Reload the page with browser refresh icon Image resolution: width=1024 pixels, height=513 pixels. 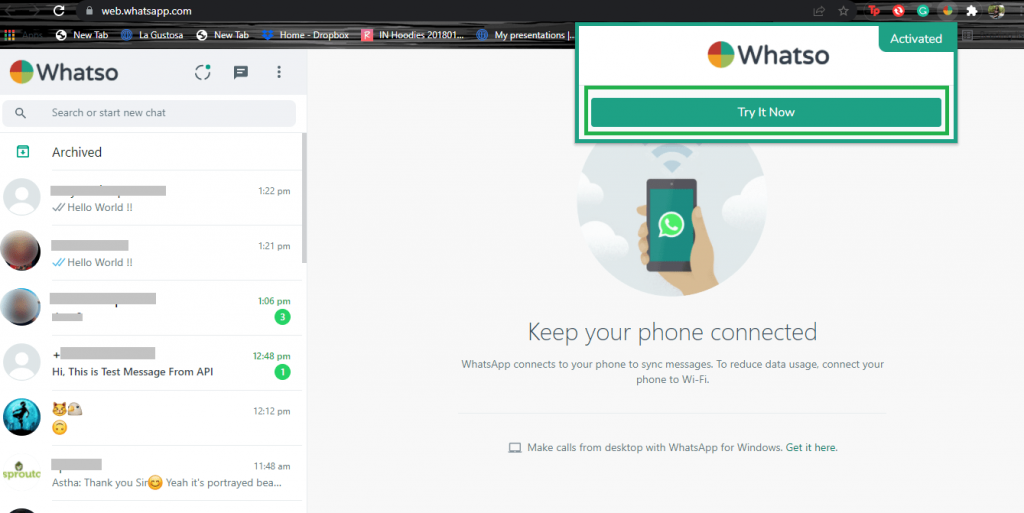[x=59, y=11]
